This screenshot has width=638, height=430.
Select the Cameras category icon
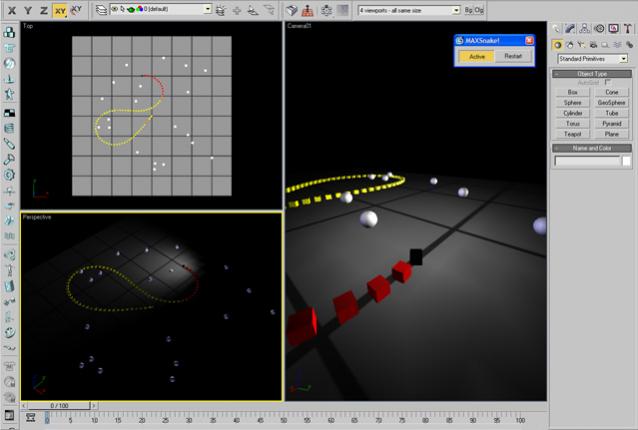[592, 45]
